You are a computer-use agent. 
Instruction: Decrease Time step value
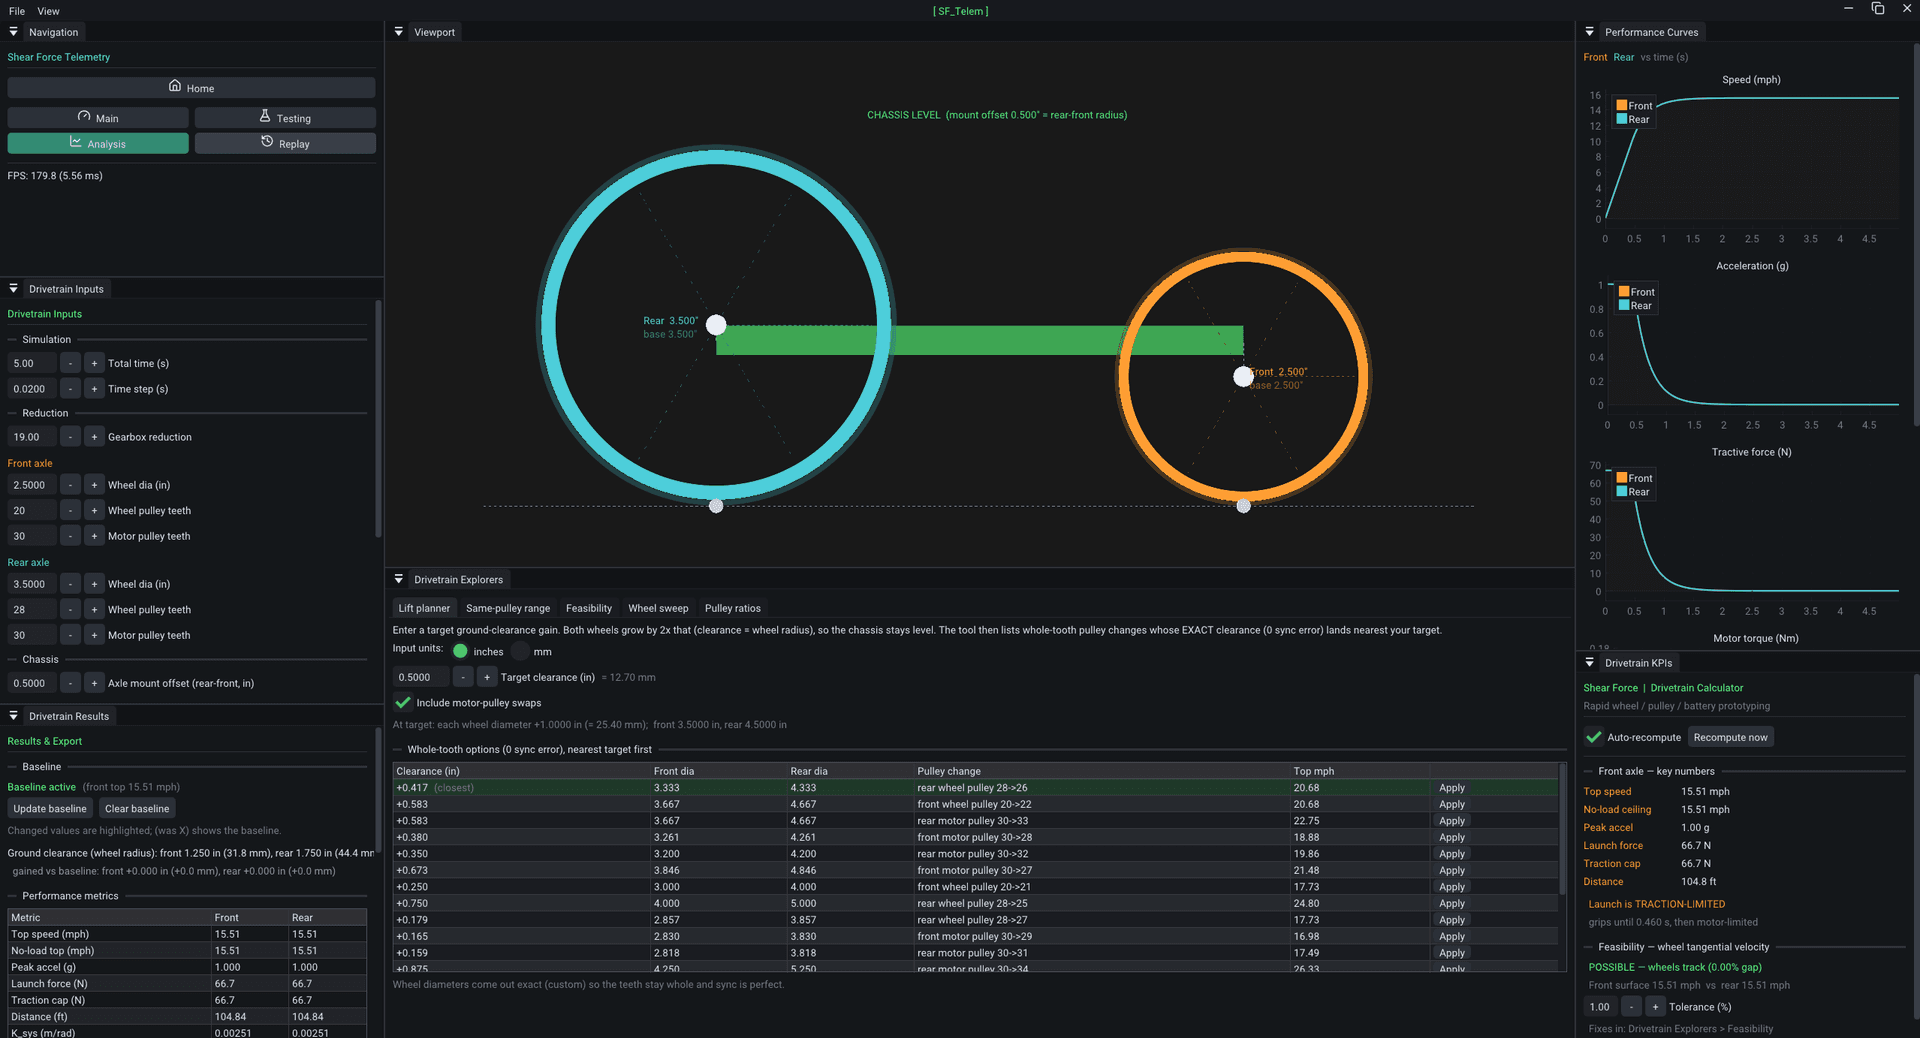[70, 389]
